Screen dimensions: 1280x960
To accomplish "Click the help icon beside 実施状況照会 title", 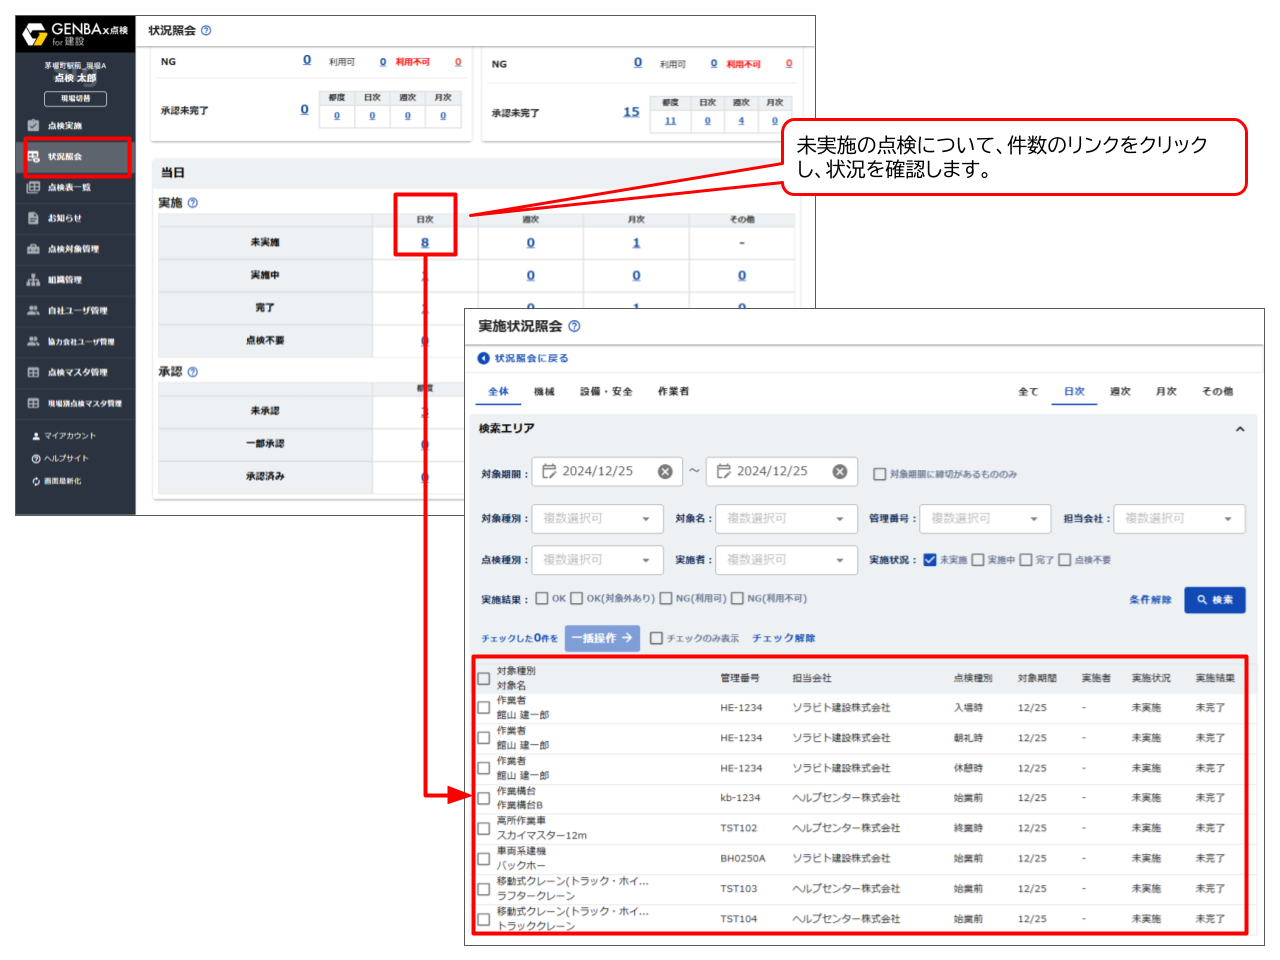I will (x=574, y=326).
